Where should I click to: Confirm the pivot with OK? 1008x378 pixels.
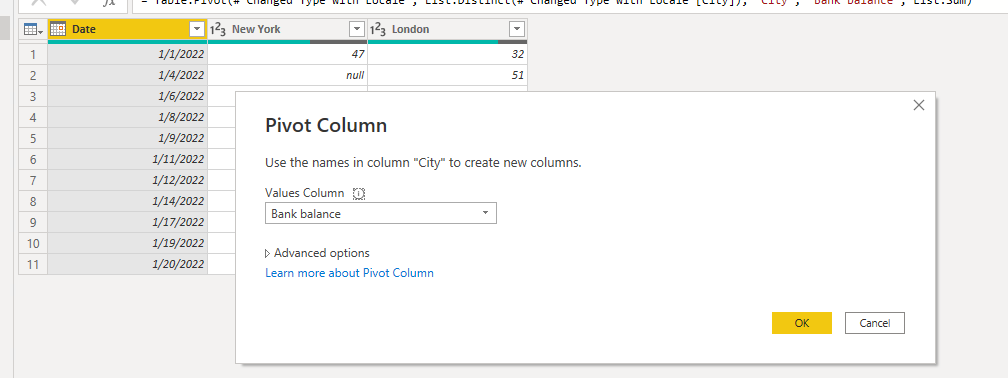coord(802,323)
